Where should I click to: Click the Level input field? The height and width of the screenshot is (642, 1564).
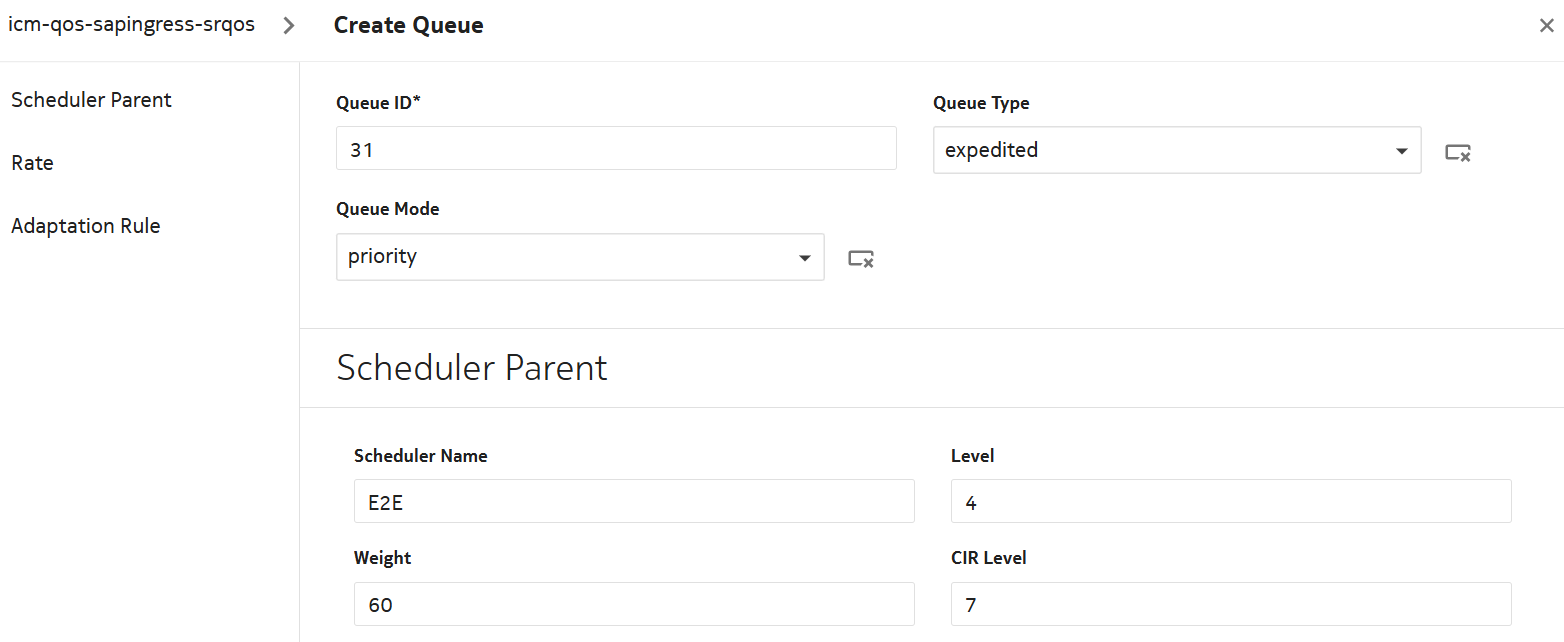pyautogui.click(x=1230, y=502)
